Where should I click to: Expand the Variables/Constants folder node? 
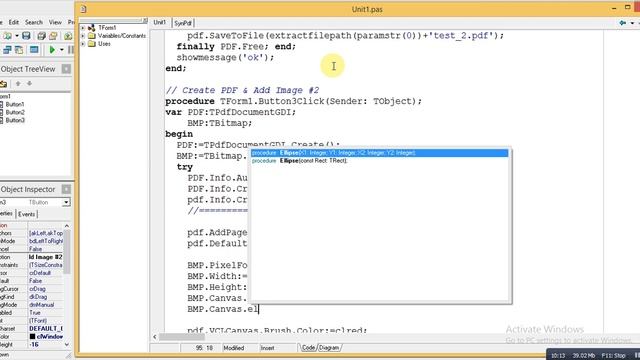pos(83,36)
